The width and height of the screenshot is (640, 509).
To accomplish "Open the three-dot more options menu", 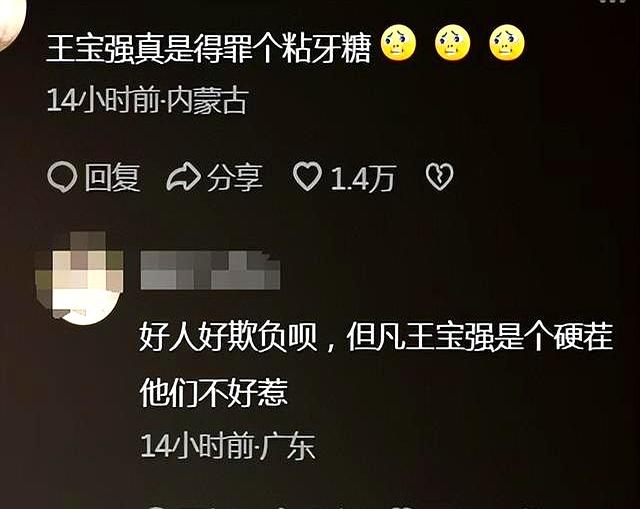I will pos(613,2).
